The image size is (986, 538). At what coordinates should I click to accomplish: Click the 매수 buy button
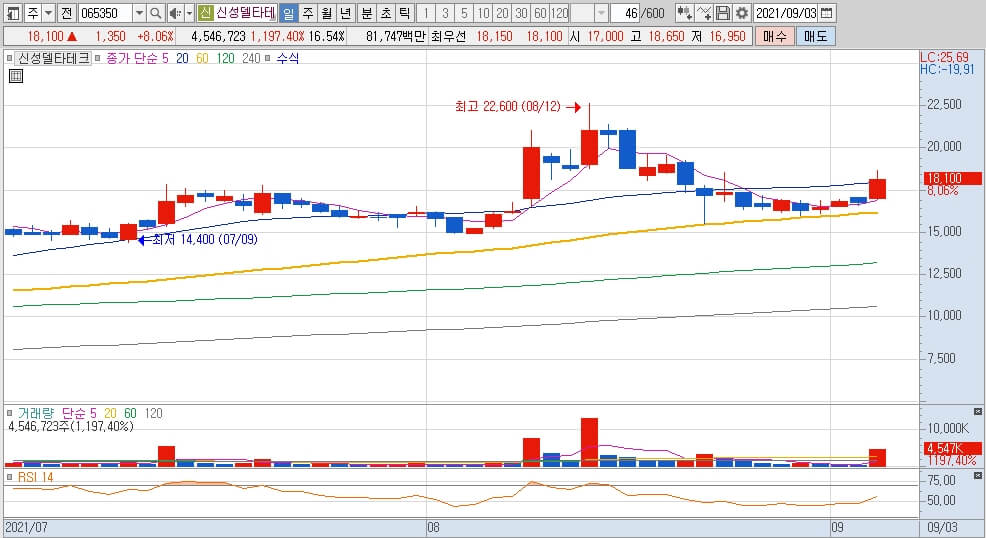774,36
